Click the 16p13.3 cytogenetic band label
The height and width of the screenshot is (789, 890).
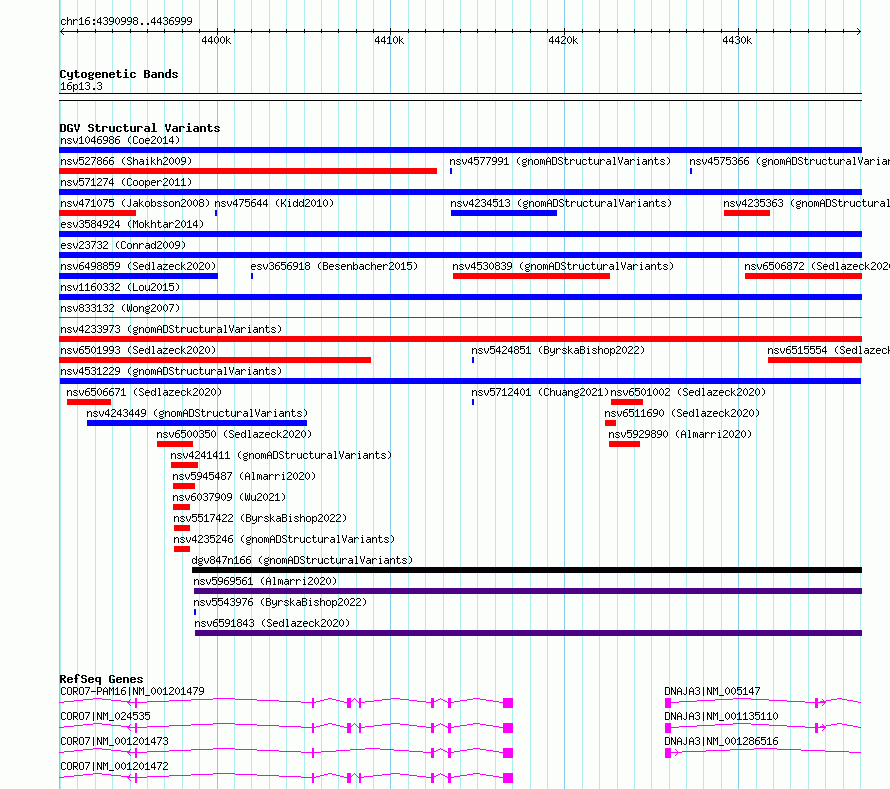click(81, 86)
